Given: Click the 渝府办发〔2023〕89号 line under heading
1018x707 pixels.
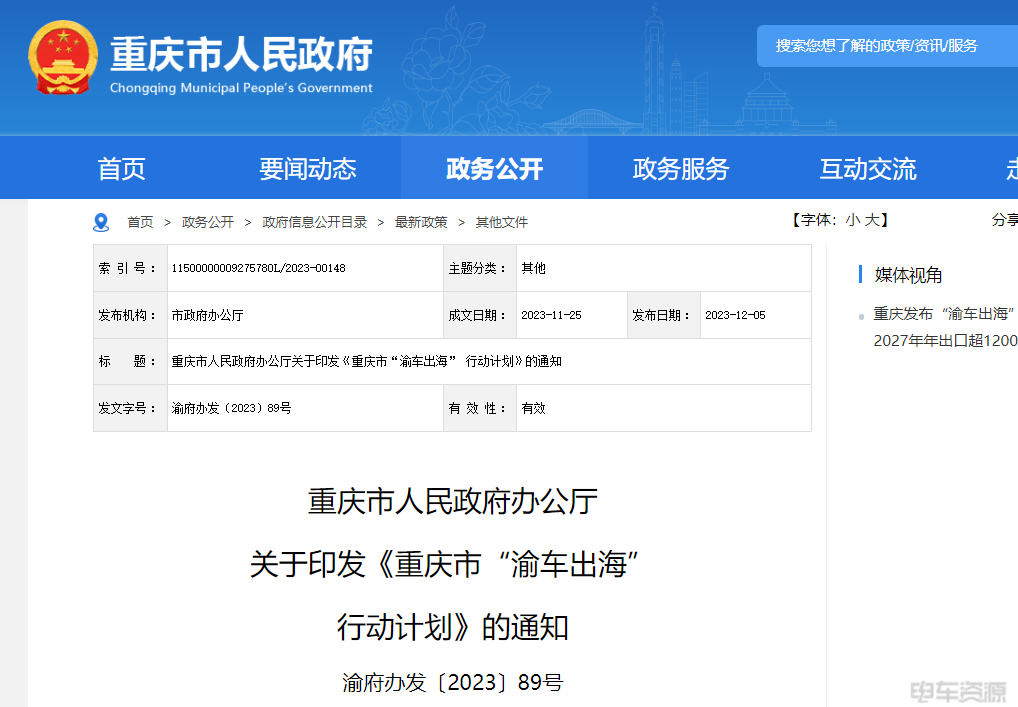Looking at the screenshot, I should click(x=453, y=682).
